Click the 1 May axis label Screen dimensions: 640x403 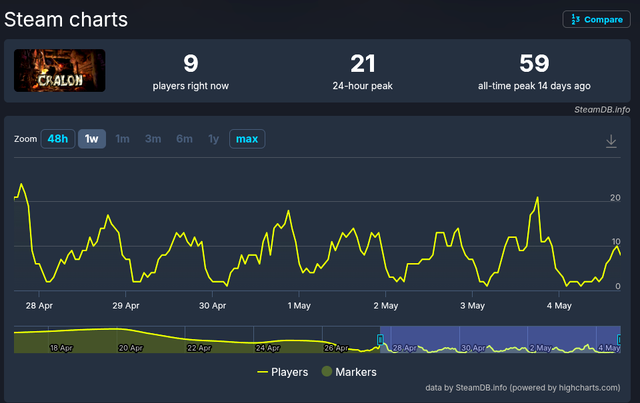pos(299,305)
